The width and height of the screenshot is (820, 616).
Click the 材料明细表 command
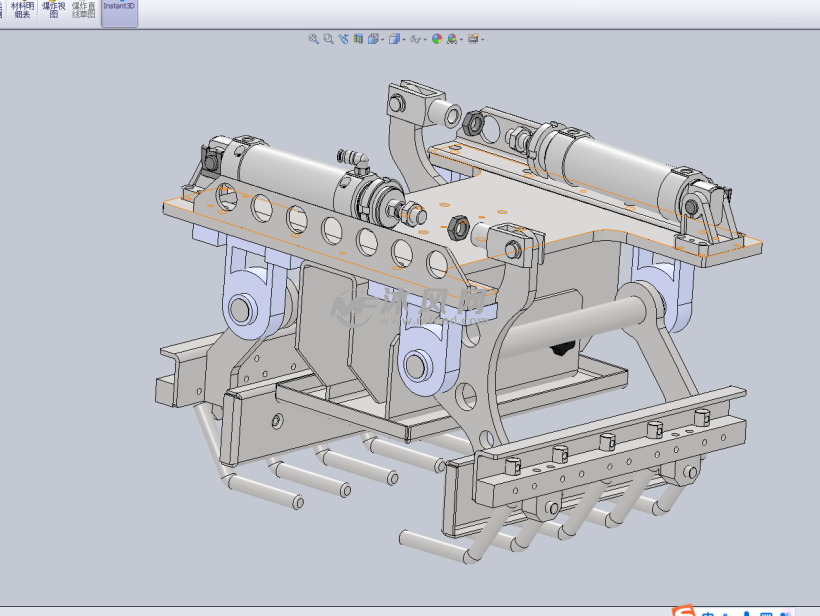pos(22,11)
